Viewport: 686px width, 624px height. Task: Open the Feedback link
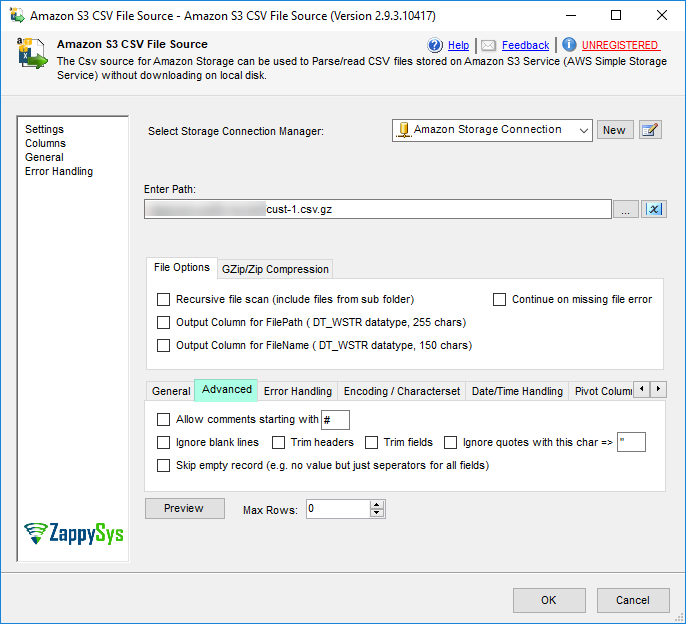pyautogui.click(x=525, y=46)
